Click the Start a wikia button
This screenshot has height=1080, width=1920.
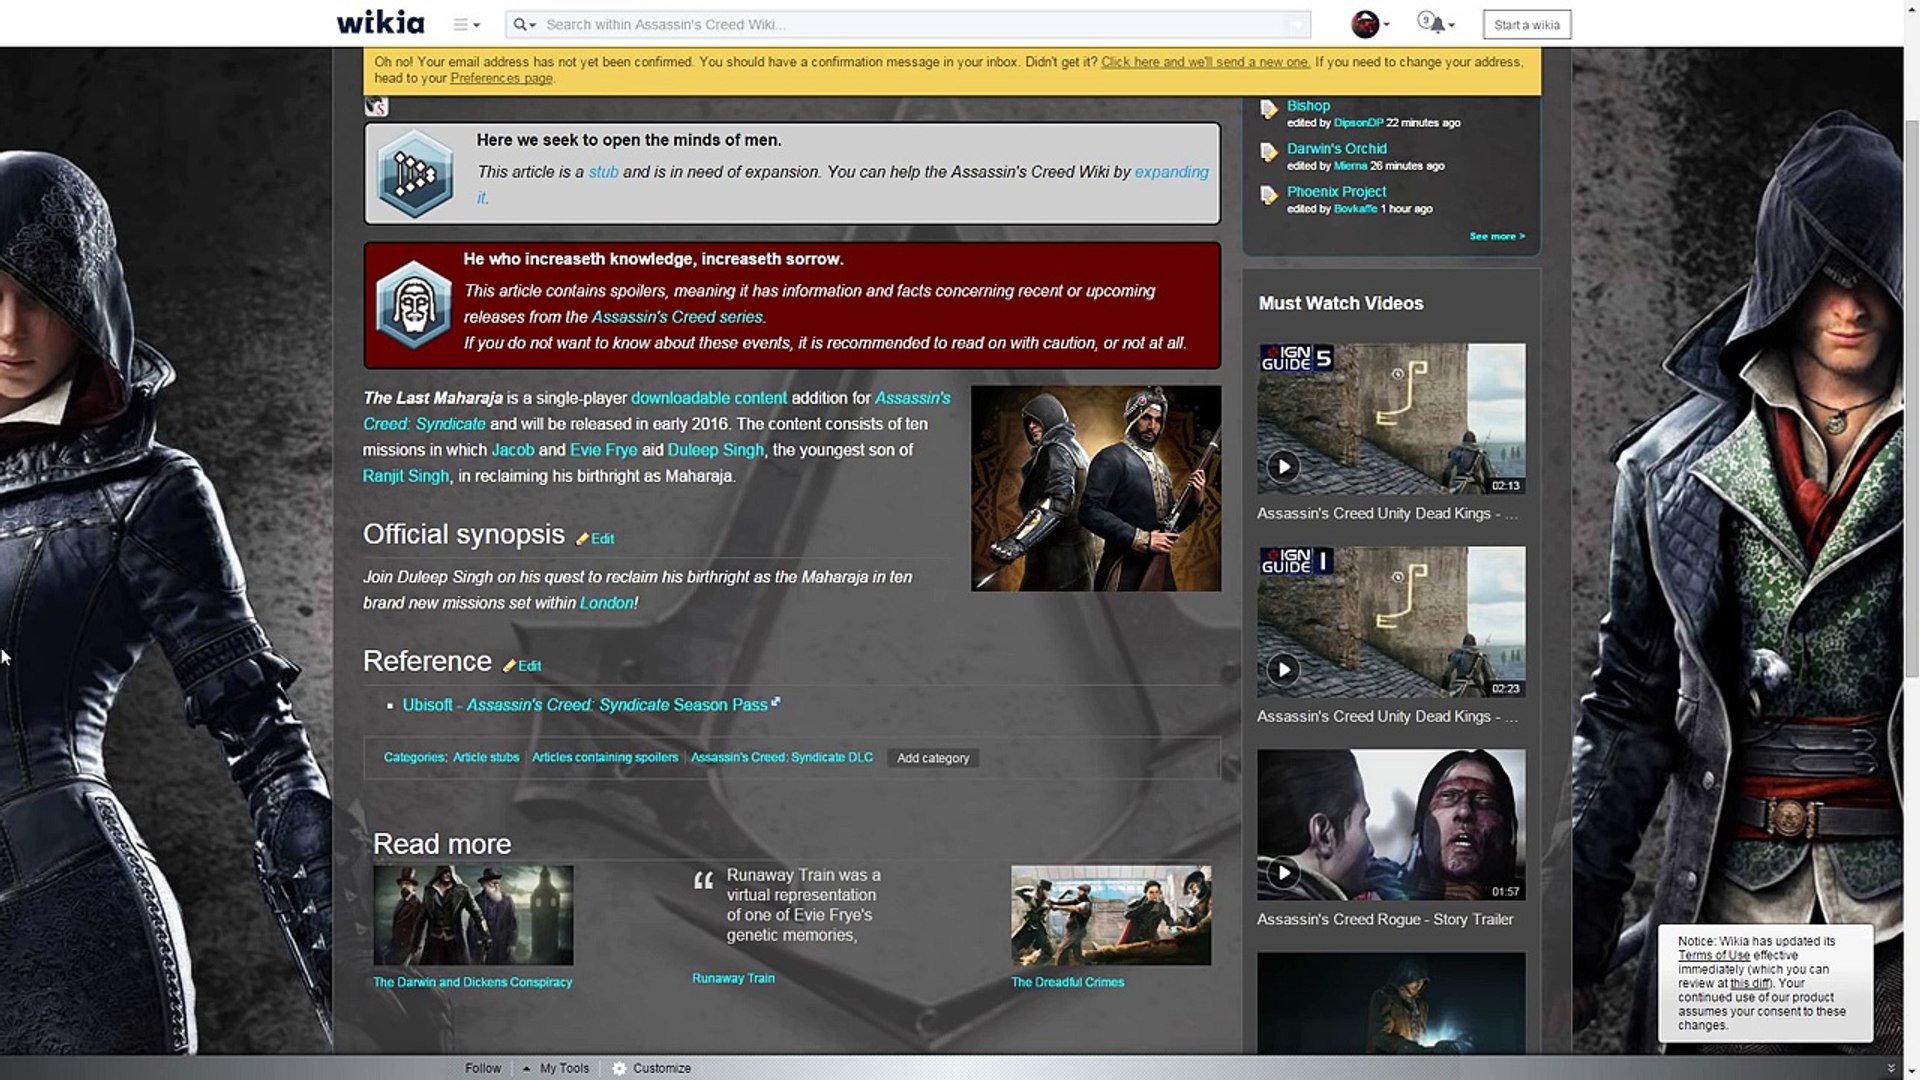click(x=1526, y=24)
